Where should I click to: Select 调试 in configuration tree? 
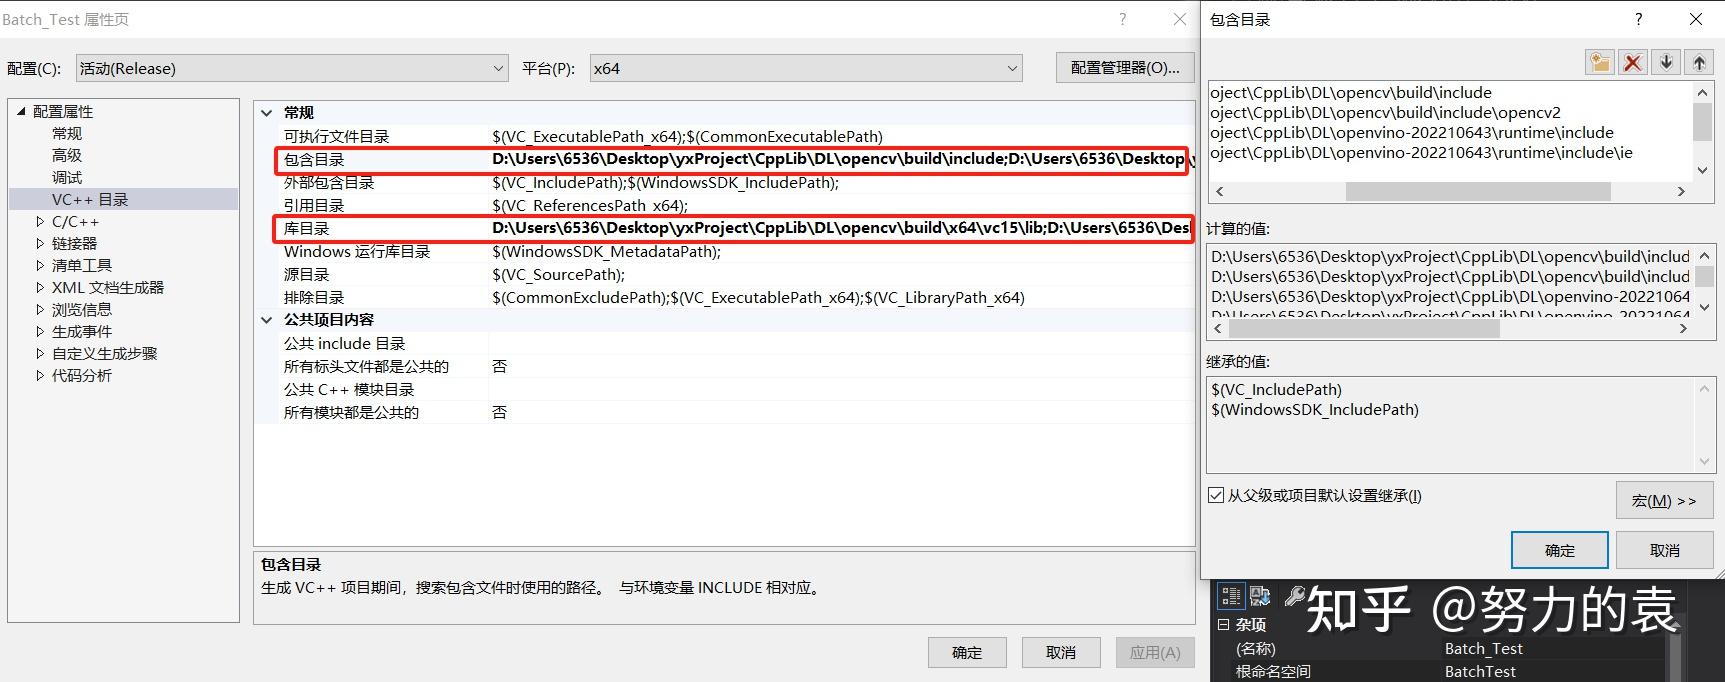click(67, 177)
